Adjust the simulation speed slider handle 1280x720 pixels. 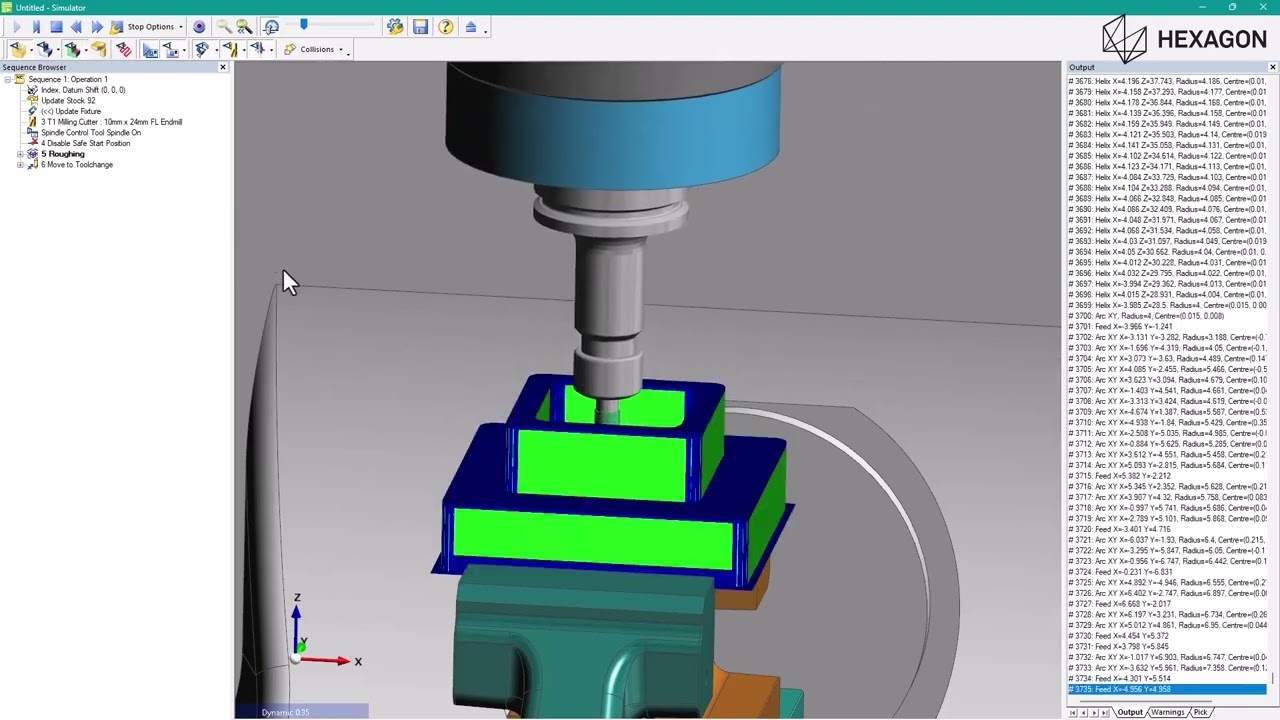coord(303,24)
